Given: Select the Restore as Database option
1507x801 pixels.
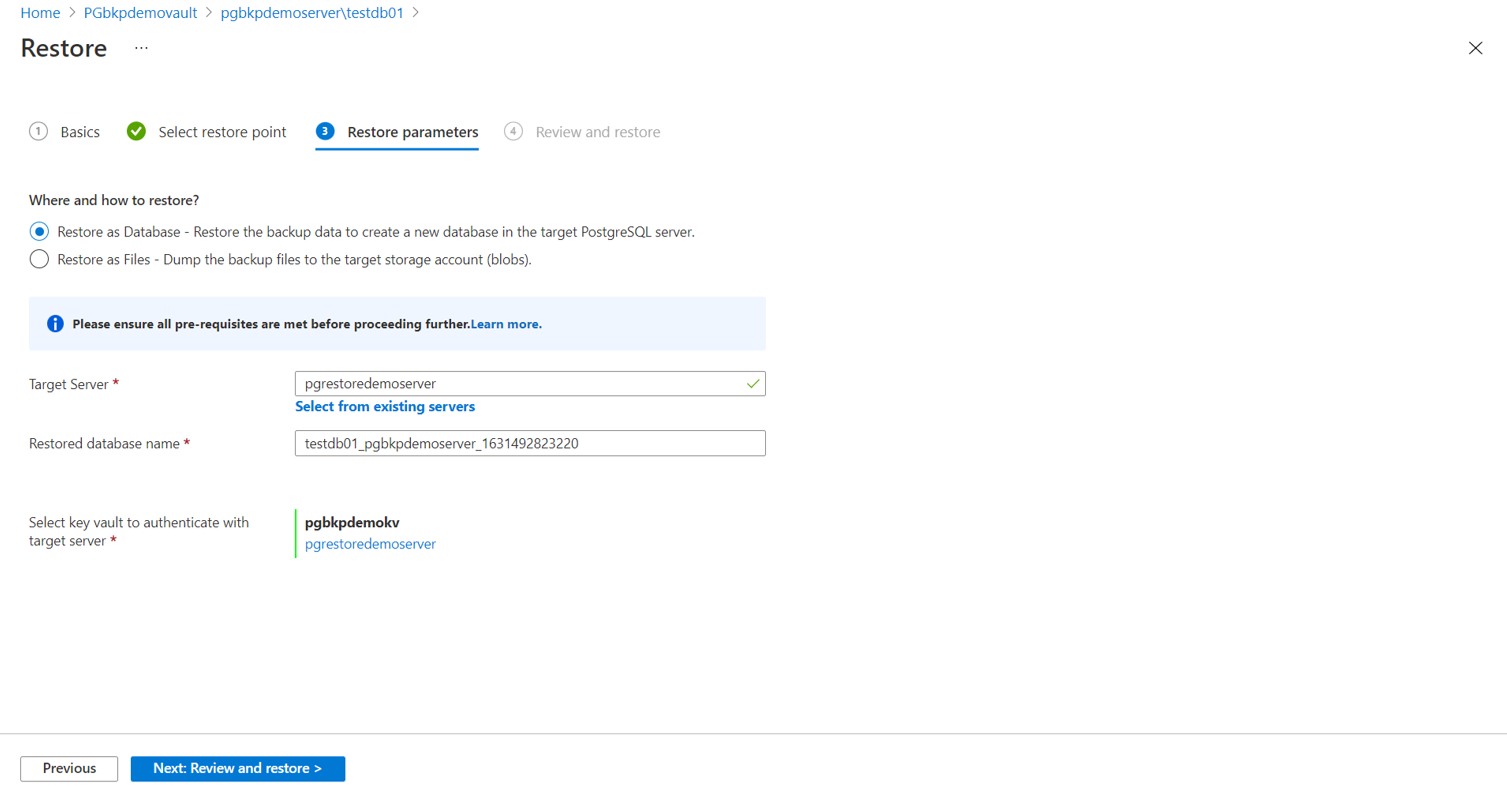Looking at the screenshot, I should (38, 230).
